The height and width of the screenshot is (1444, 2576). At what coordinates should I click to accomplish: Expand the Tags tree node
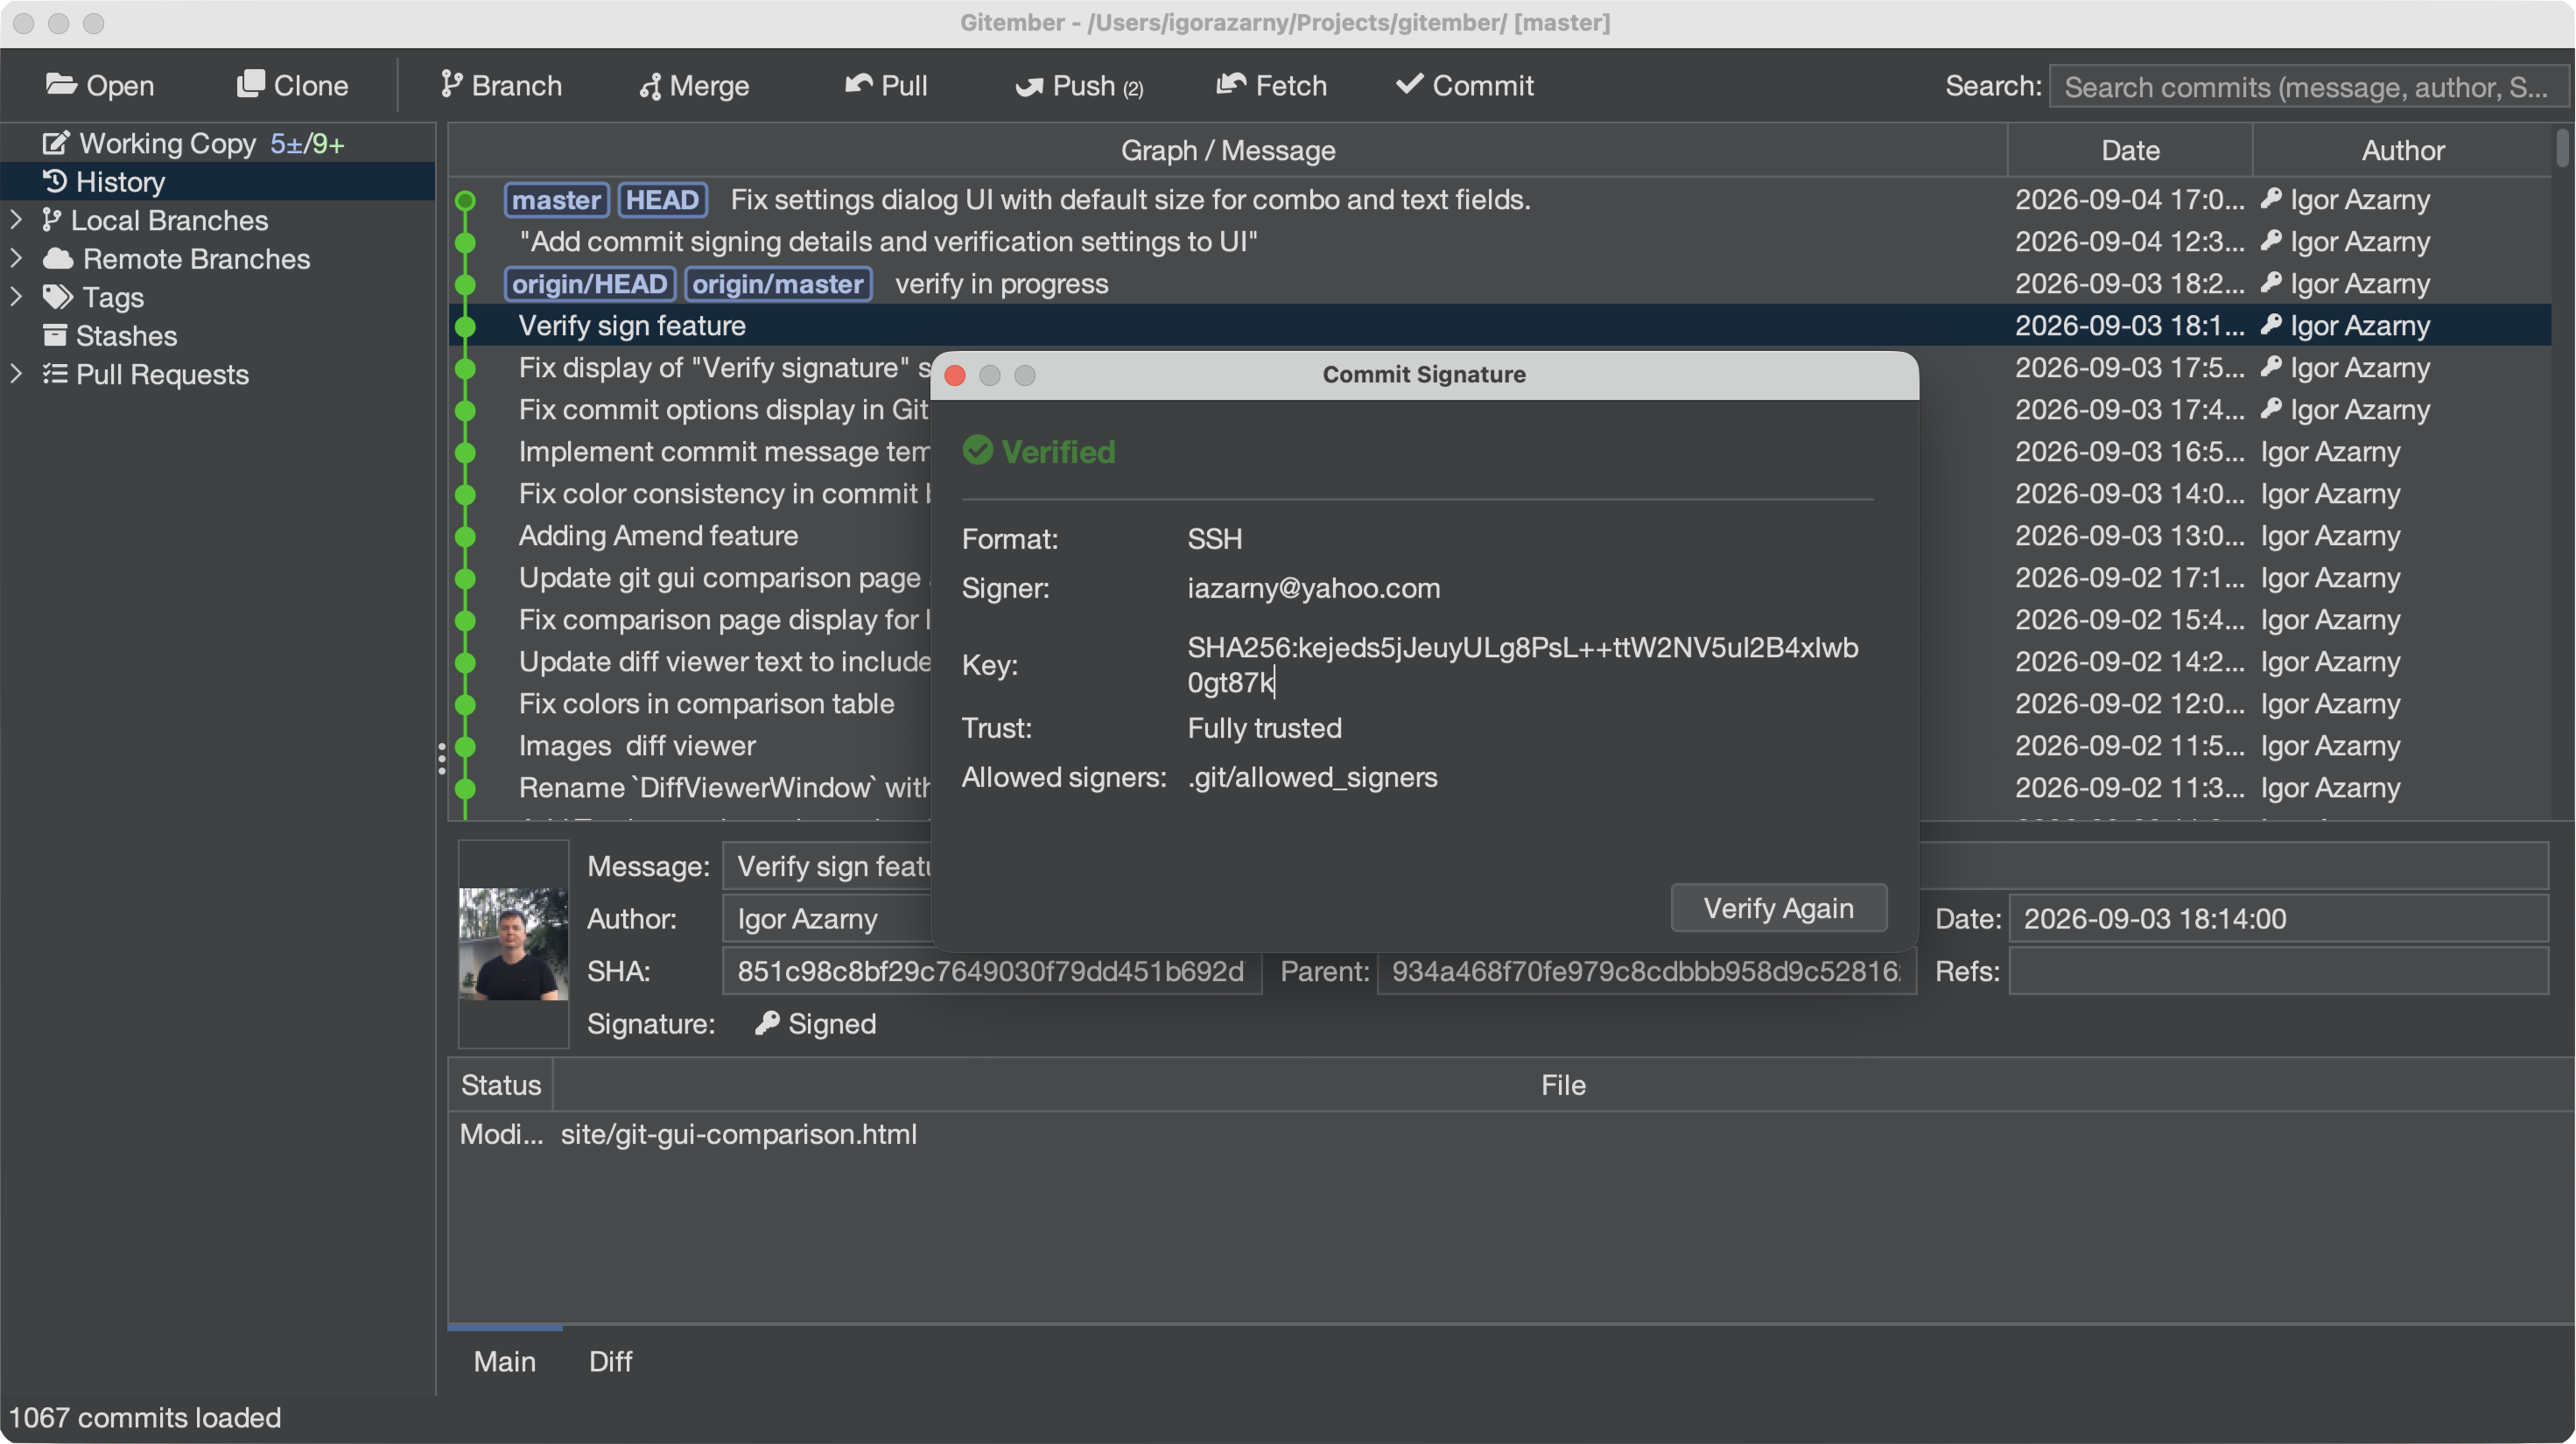pyautogui.click(x=16, y=297)
